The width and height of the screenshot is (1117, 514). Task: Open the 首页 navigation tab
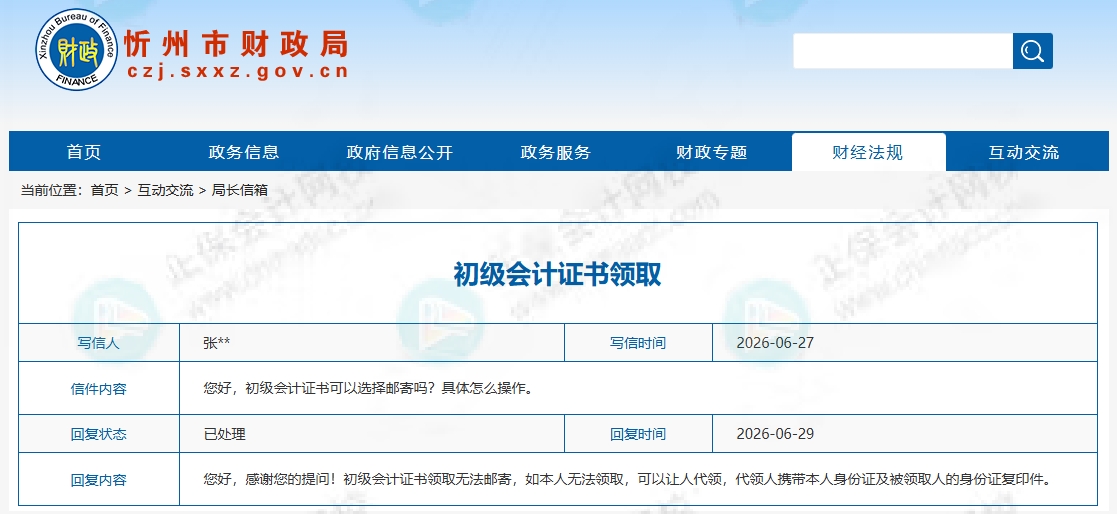point(84,152)
